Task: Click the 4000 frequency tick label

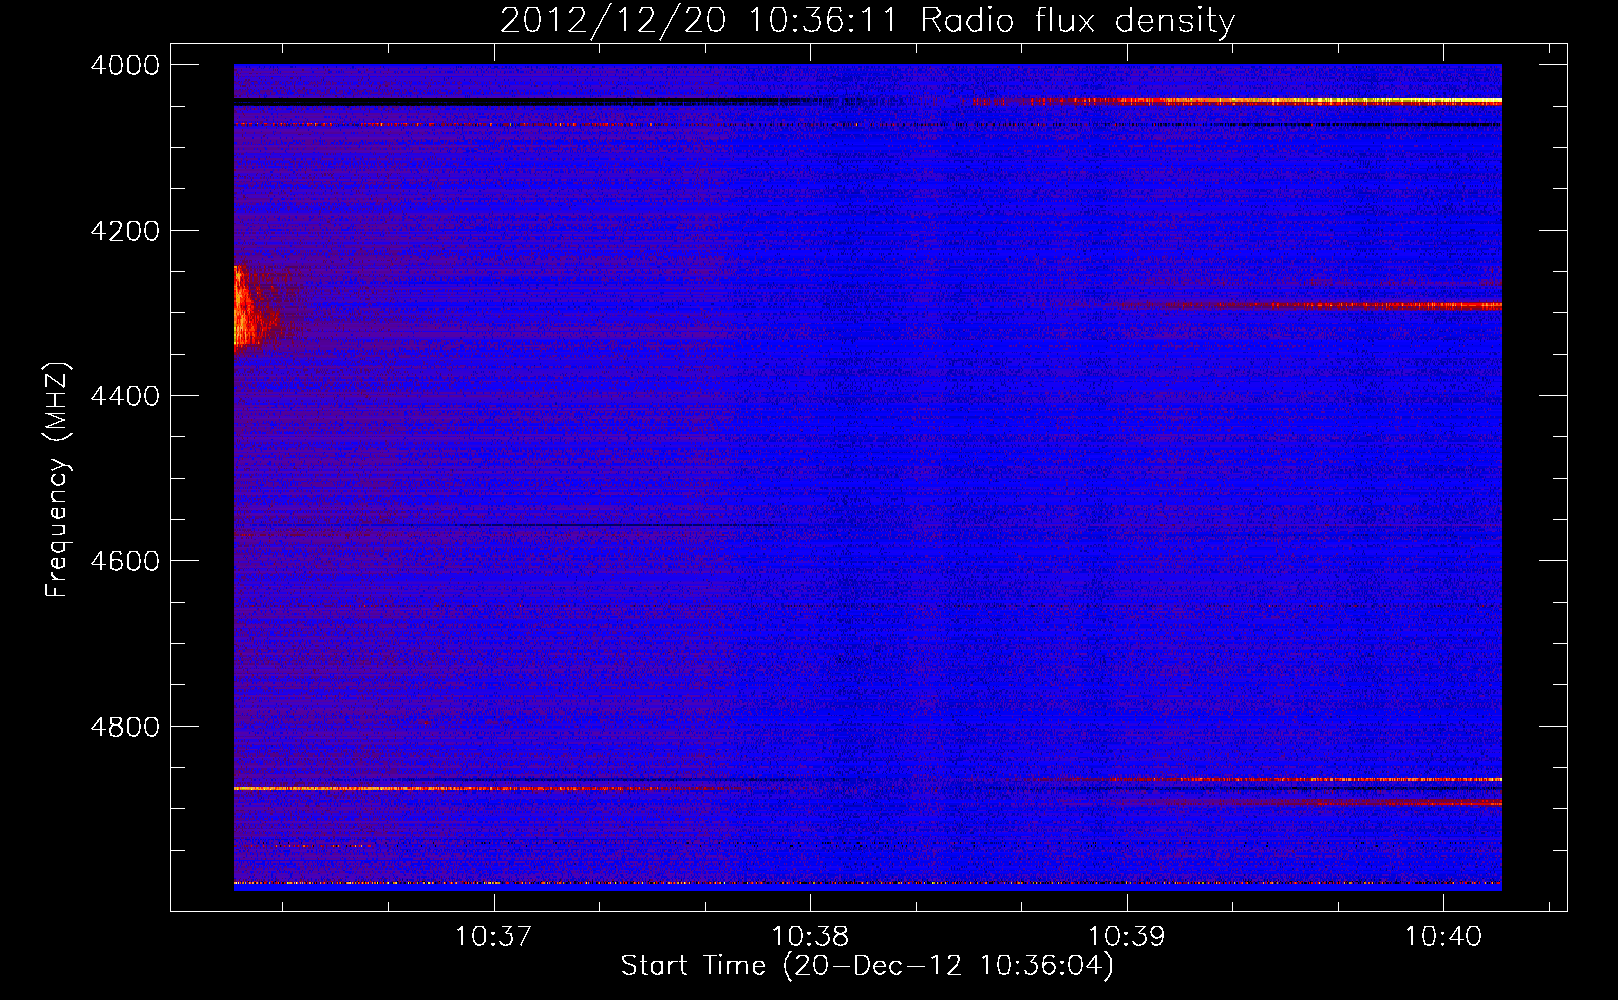Action: pos(125,65)
